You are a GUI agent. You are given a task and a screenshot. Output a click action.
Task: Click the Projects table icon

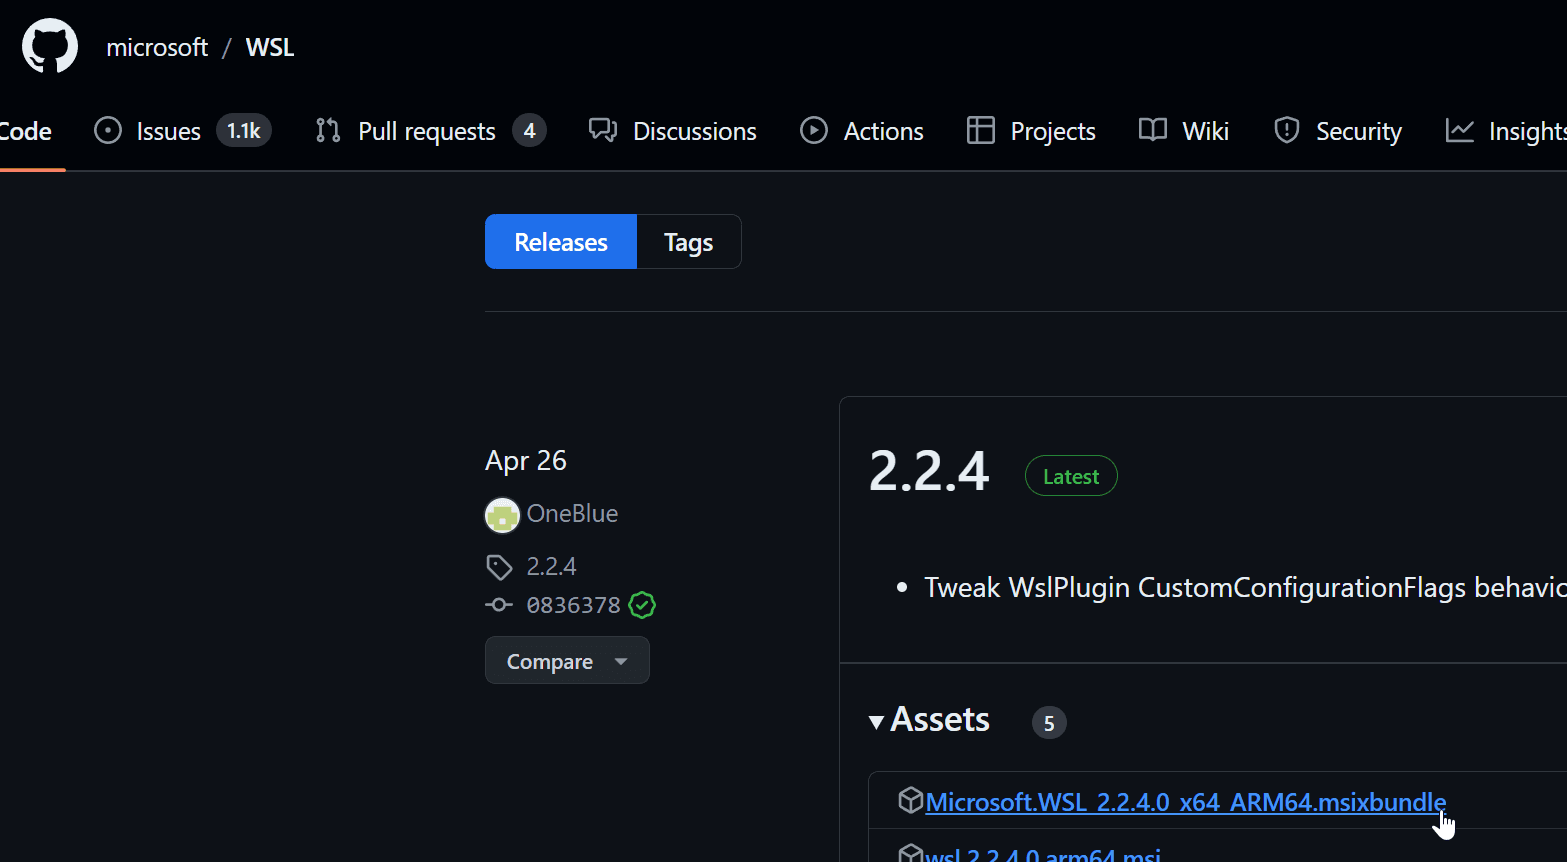click(981, 131)
